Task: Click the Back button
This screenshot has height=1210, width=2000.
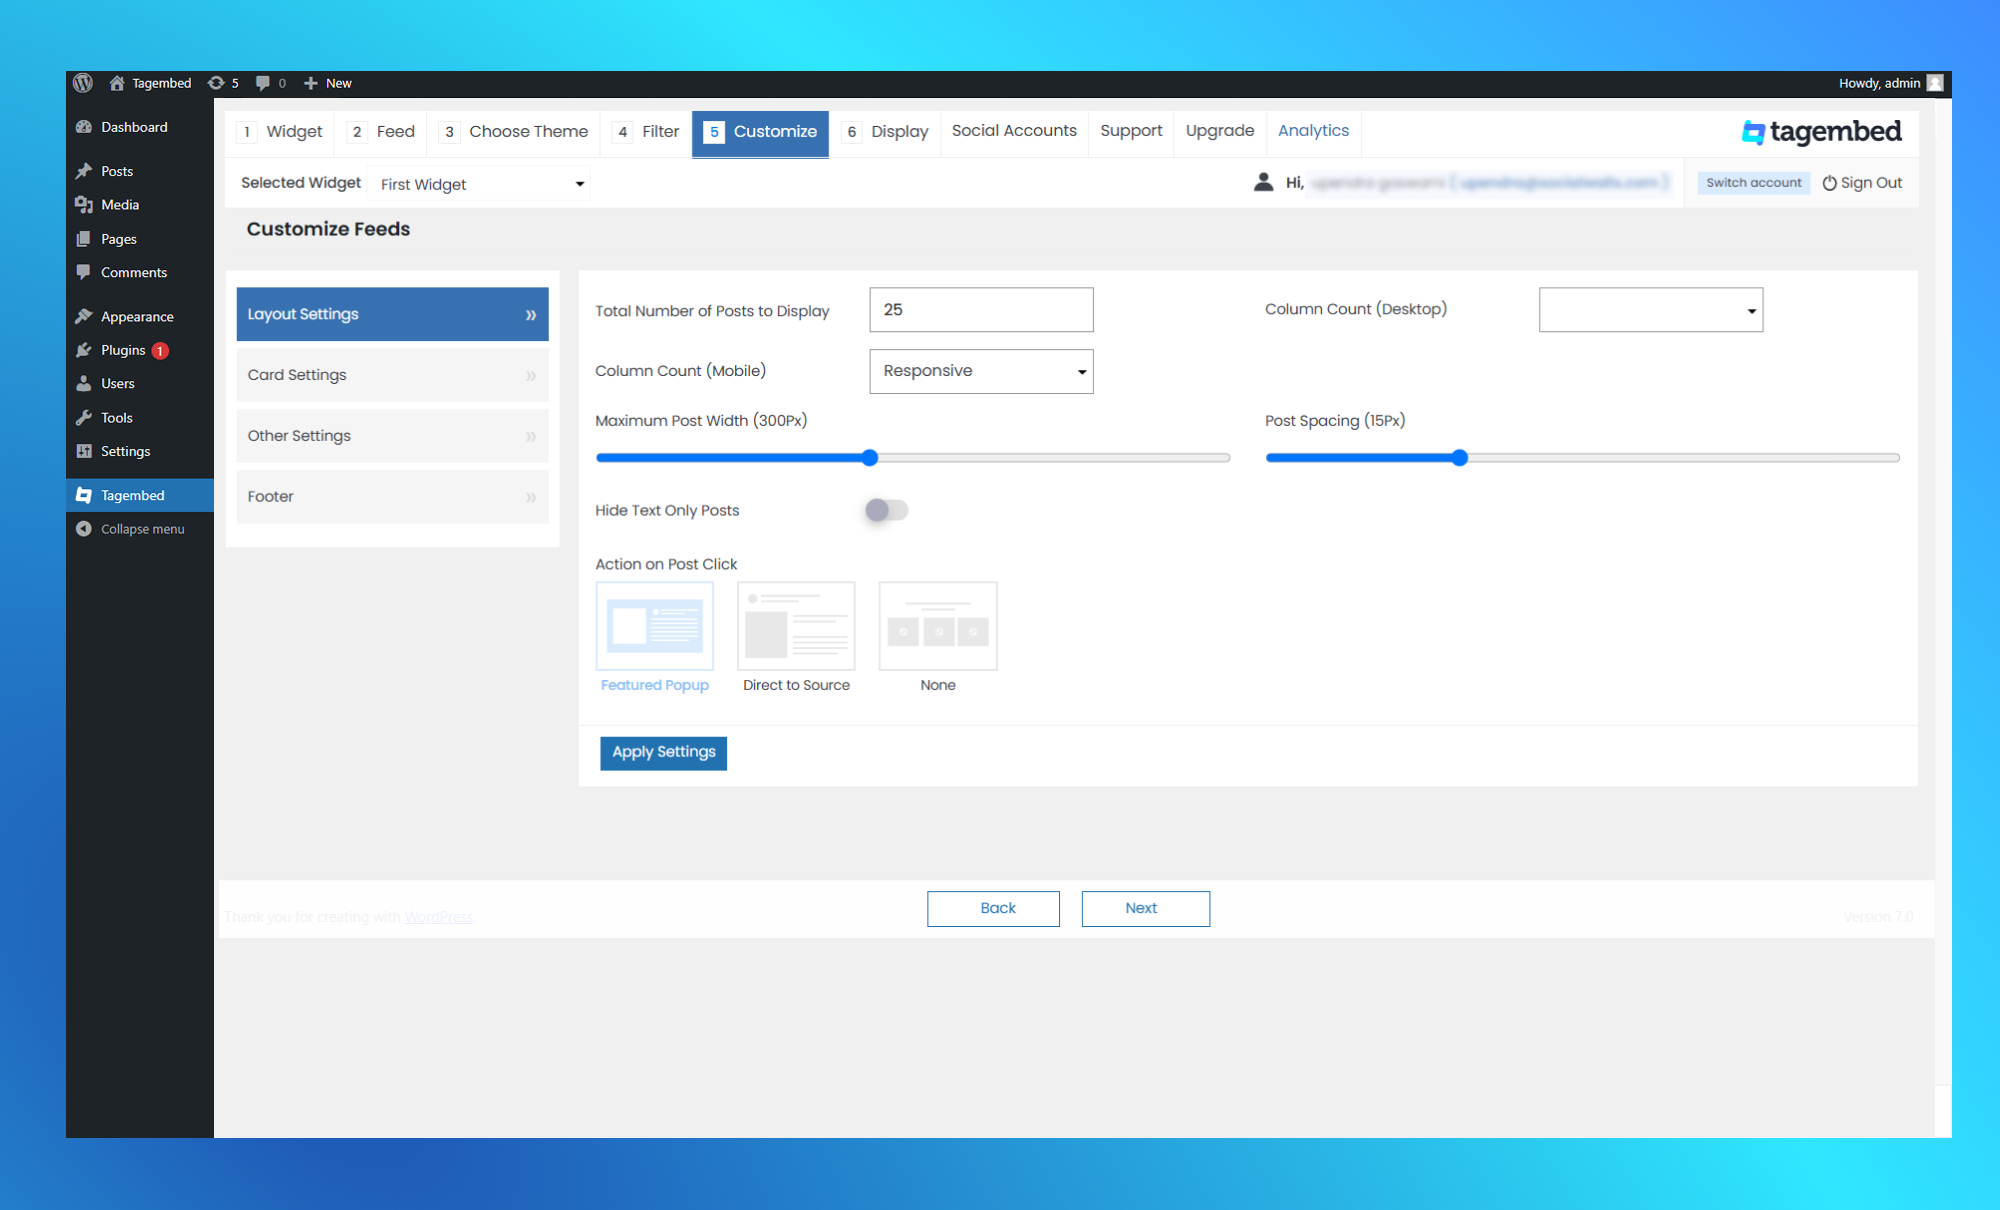Action: tap(993, 909)
